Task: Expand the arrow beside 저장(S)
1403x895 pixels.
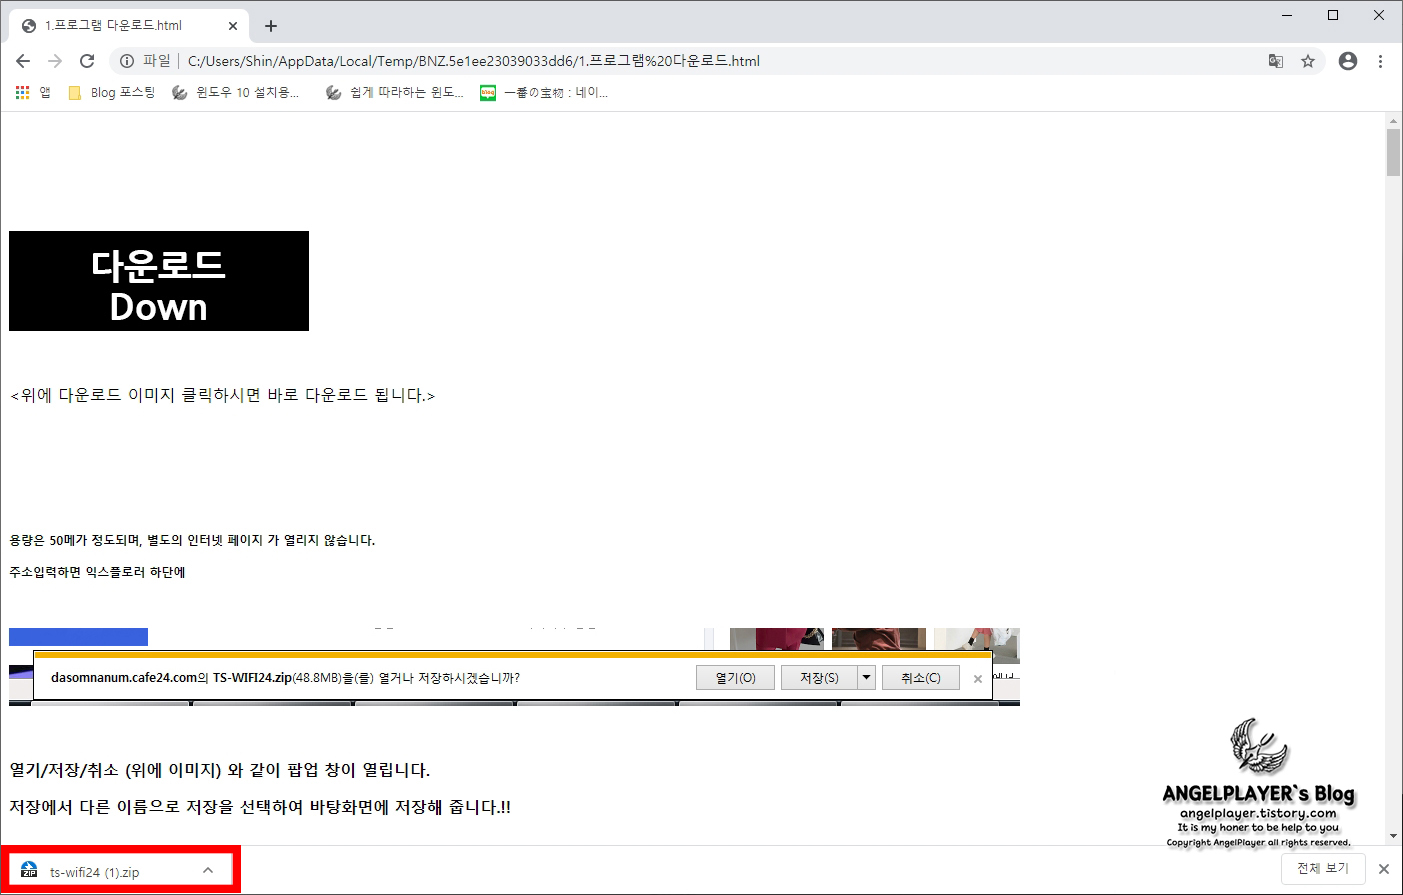Action: click(867, 678)
